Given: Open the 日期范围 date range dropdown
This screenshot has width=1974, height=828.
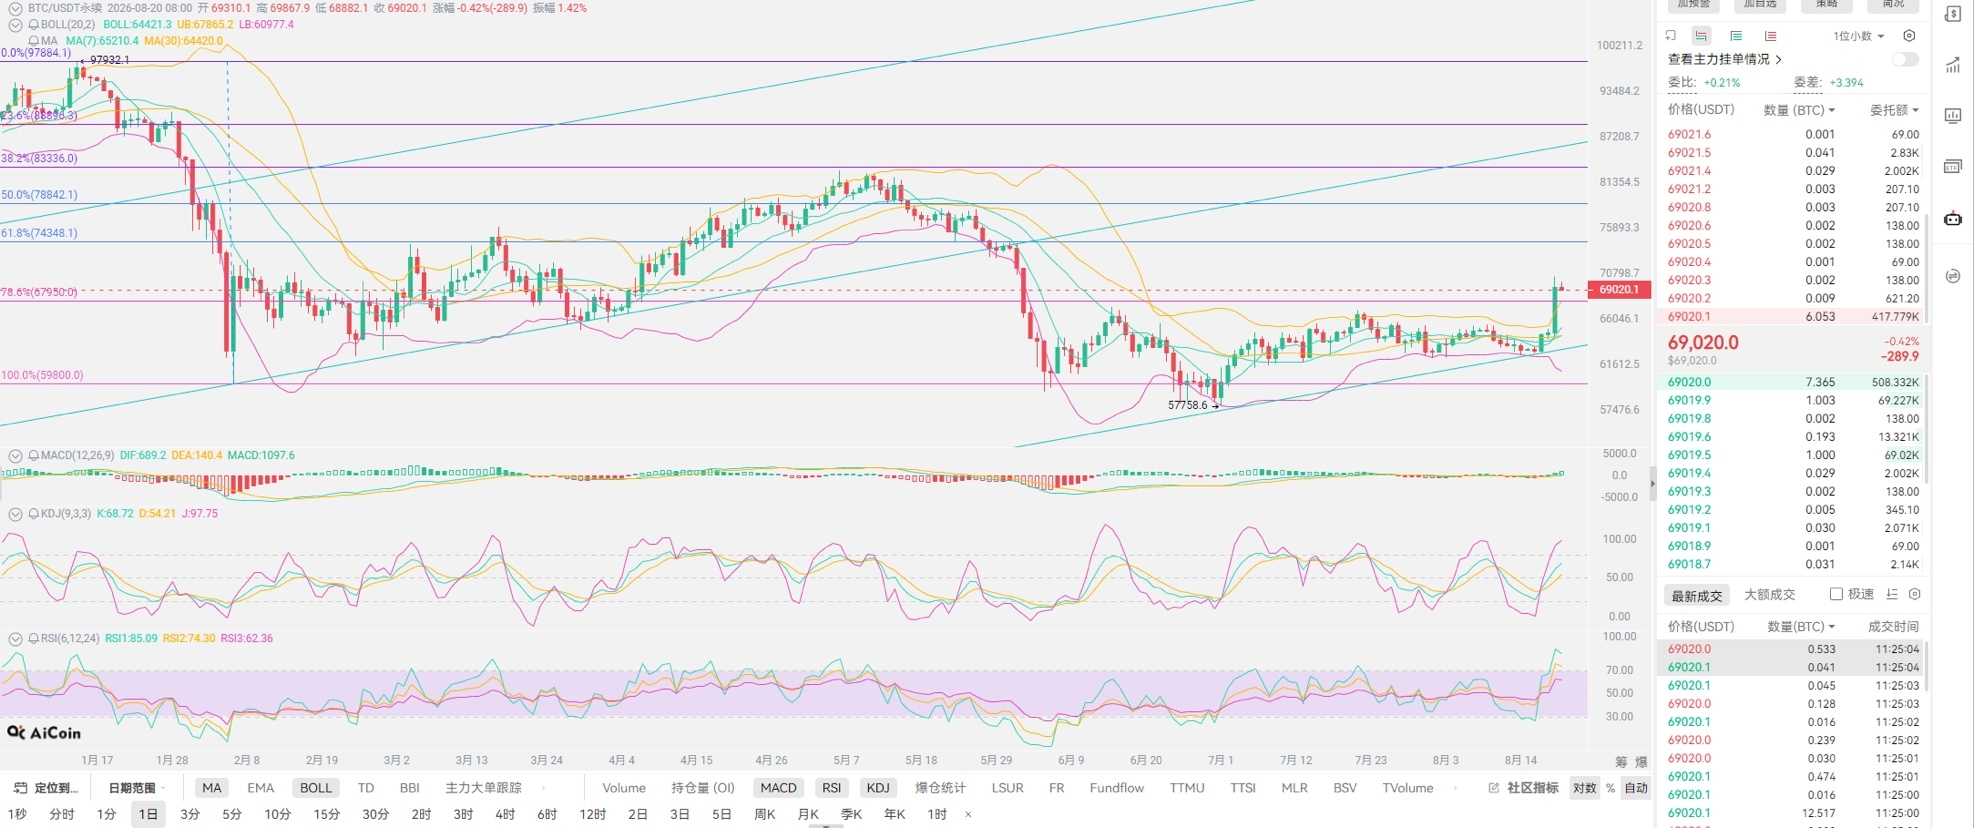Looking at the screenshot, I should [137, 788].
